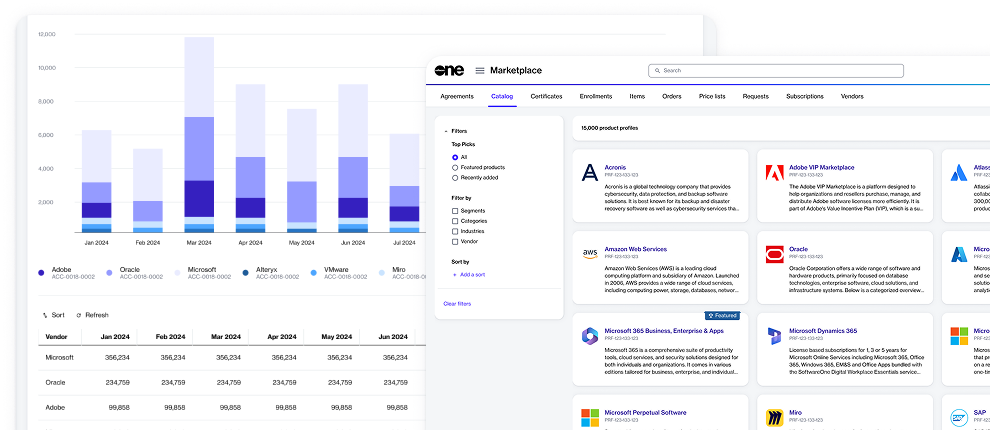Open the hamburger menu beside Marketplace

coord(480,71)
